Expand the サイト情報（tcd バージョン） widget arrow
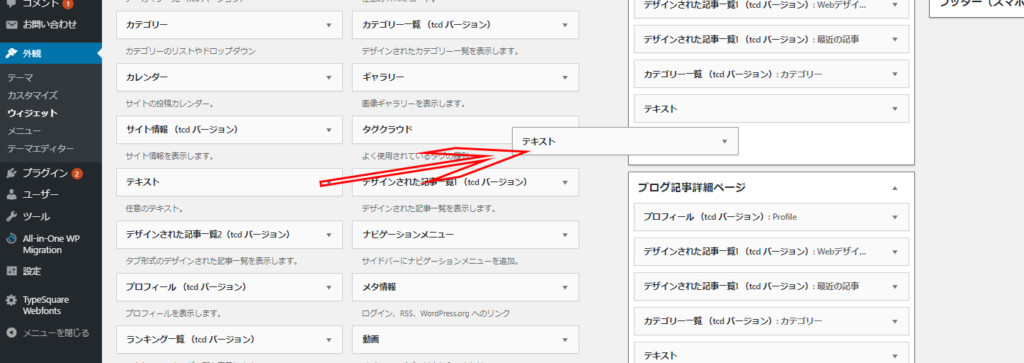The height and width of the screenshot is (363, 1024). pyautogui.click(x=328, y=130)
